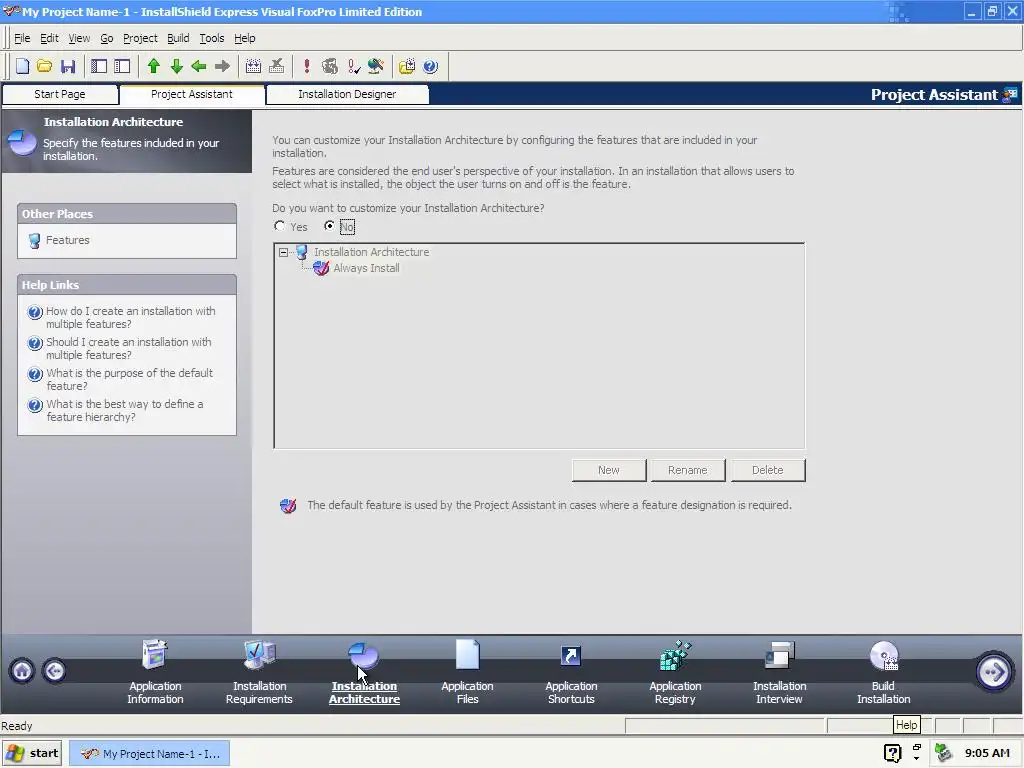
Task: Click the 9:05 AM taskbar clock
Action: pyautogui.click(x=987, y=753)
